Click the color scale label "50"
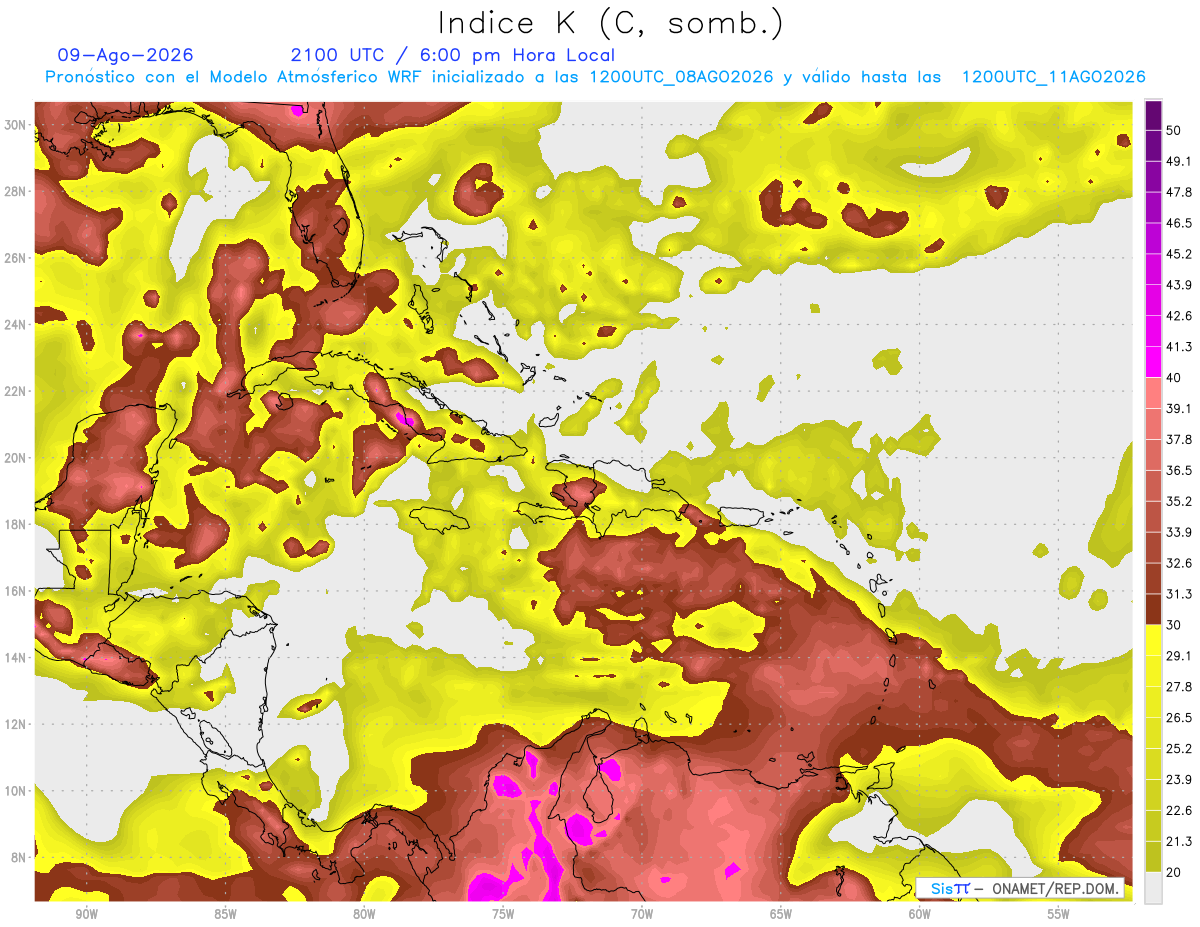 click(x=1174, y=130)
